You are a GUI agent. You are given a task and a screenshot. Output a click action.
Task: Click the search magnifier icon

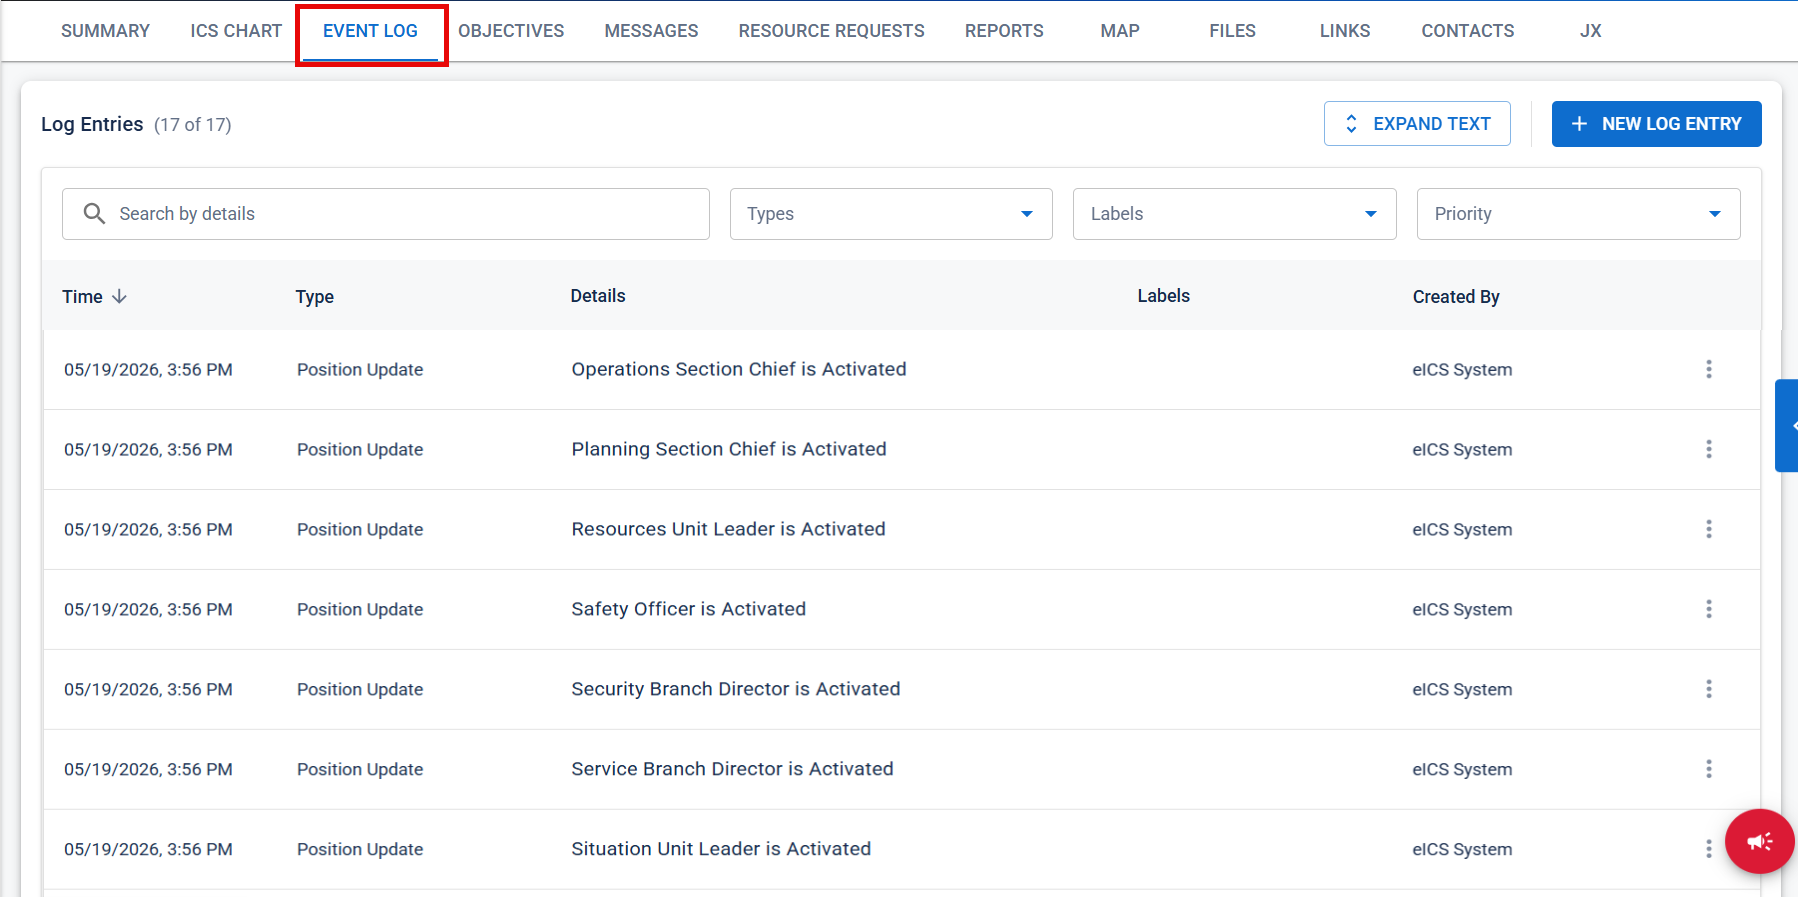[94, 213]
